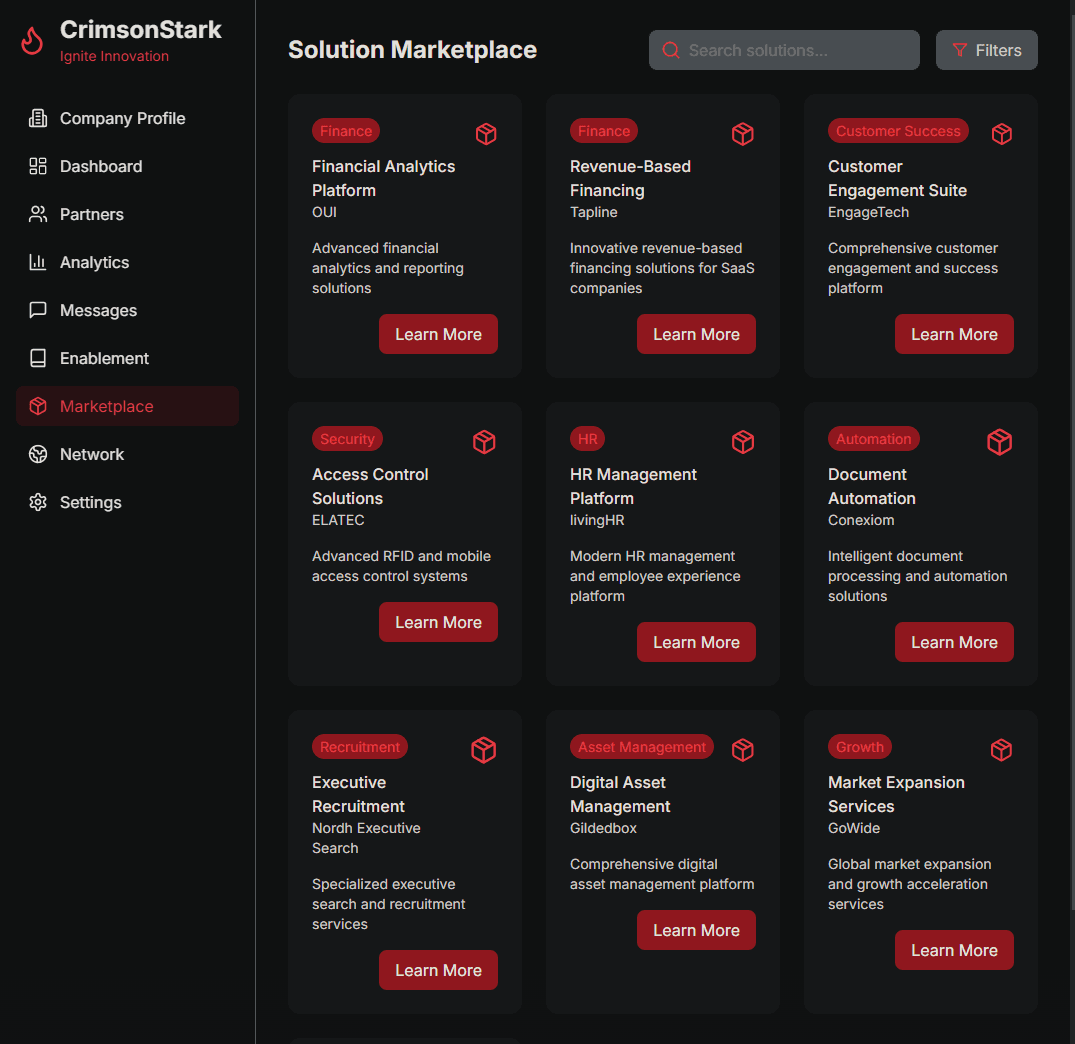
Task: Click the Marketplace box icon in sidebar
Action: coord(38,406)
